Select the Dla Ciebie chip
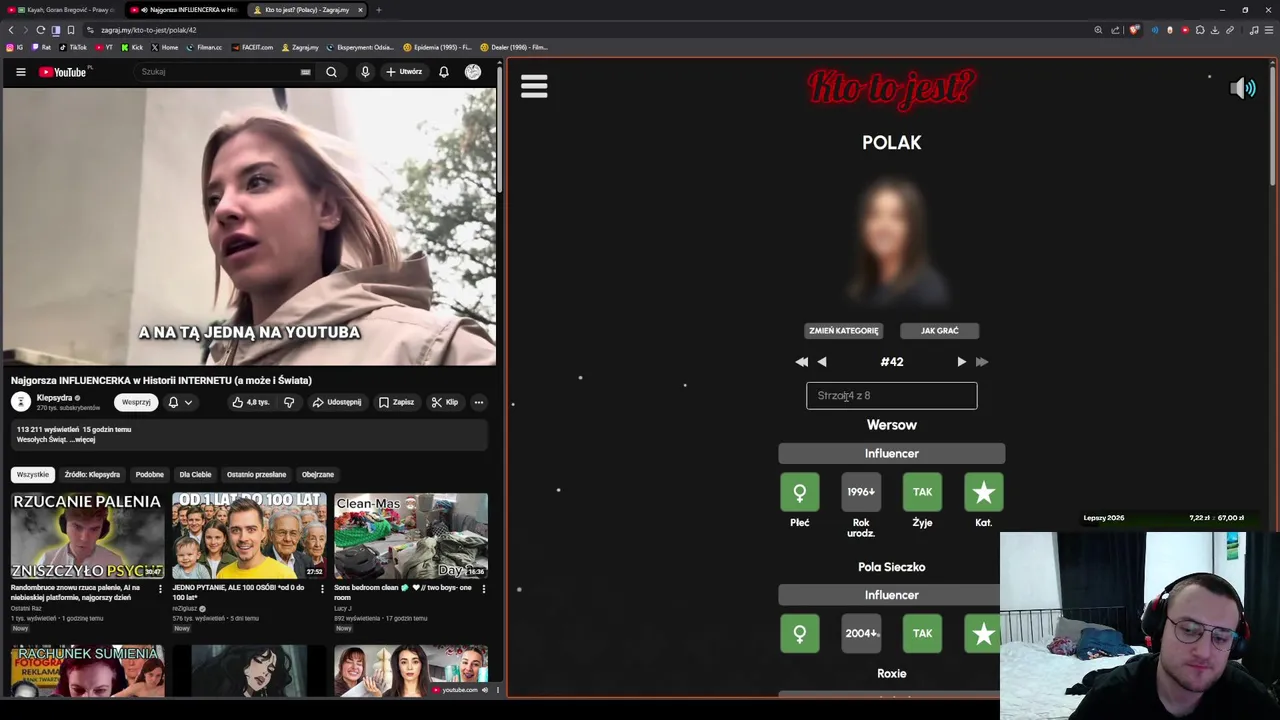The height and width of the screenshot is (720, 1280). 195,474
